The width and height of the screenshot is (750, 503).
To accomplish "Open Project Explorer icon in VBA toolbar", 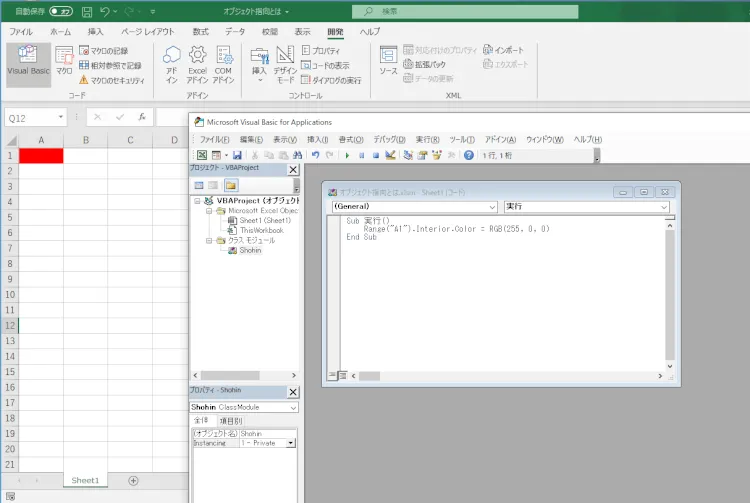I will [x=408, y=155].
